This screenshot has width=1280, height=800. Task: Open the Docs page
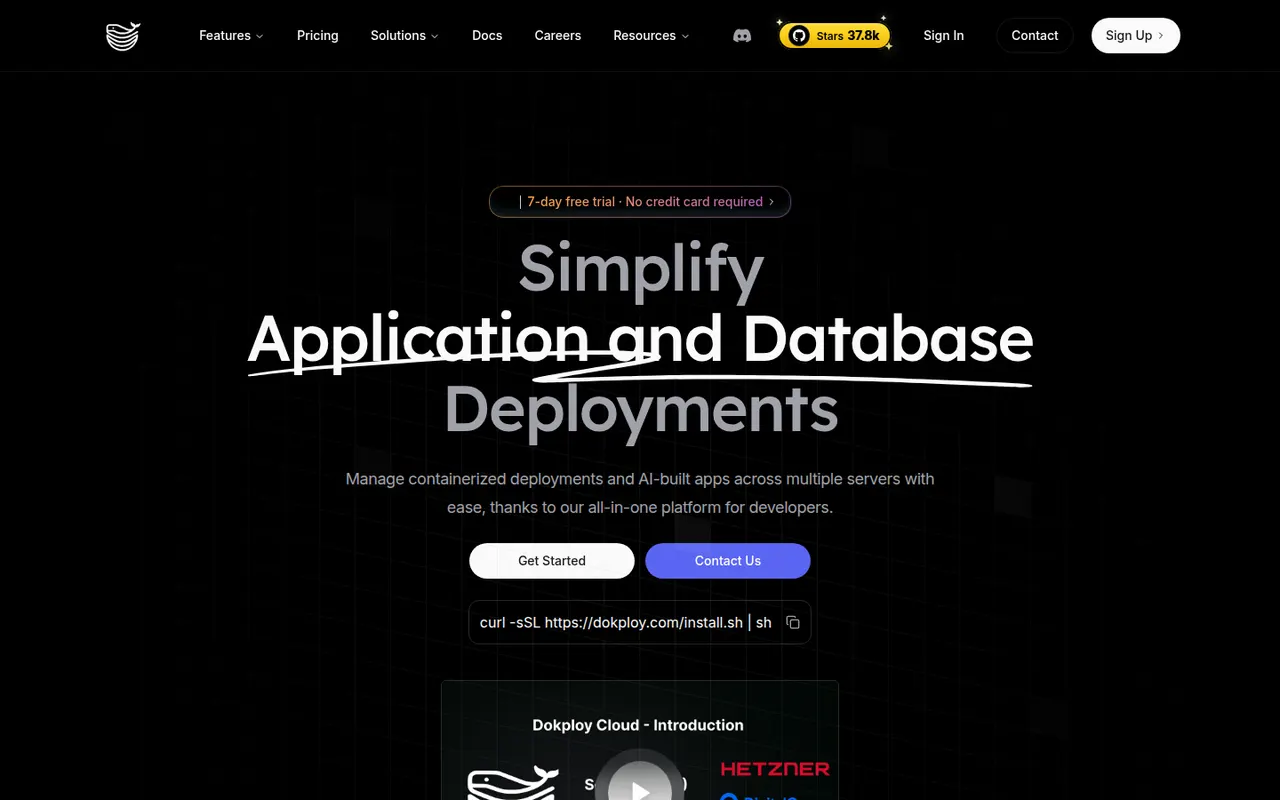[x=487, y=36]
